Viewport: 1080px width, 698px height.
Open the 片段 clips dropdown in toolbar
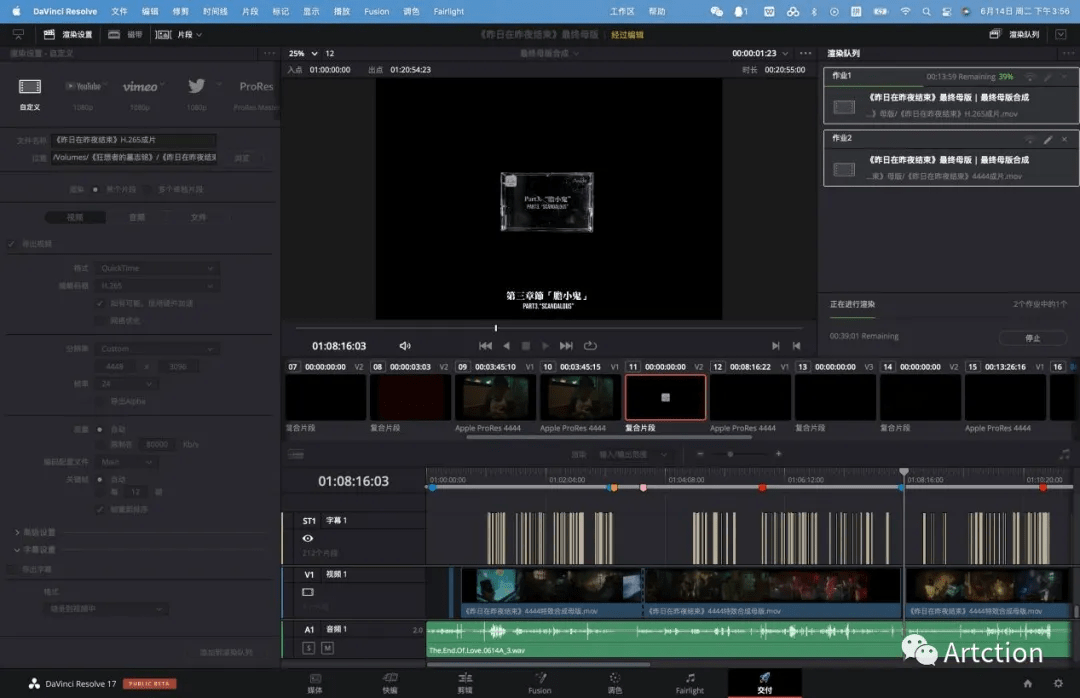180,34
